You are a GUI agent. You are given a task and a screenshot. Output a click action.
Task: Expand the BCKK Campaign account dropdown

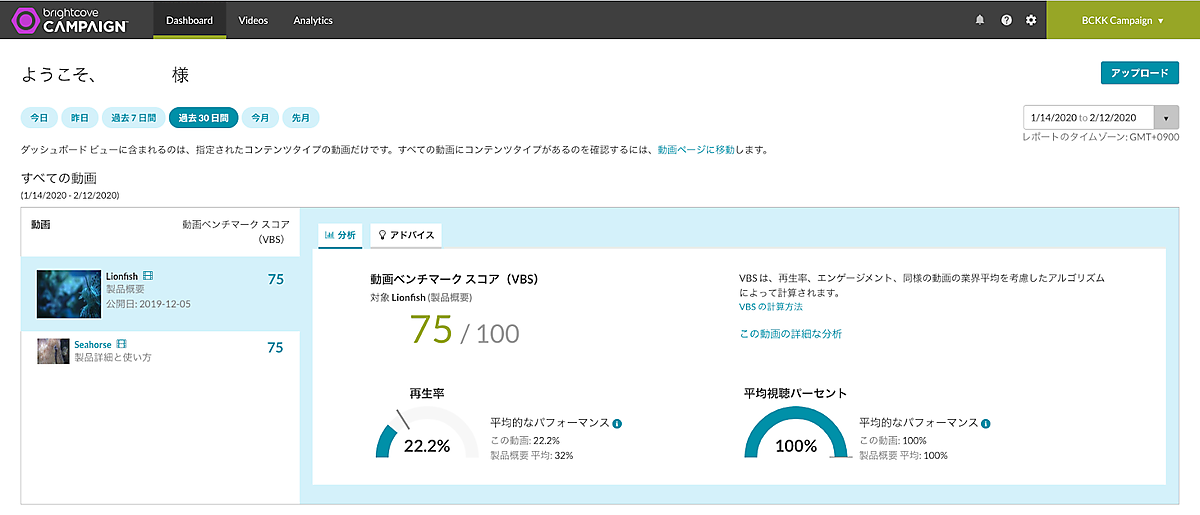point(1123,20)
